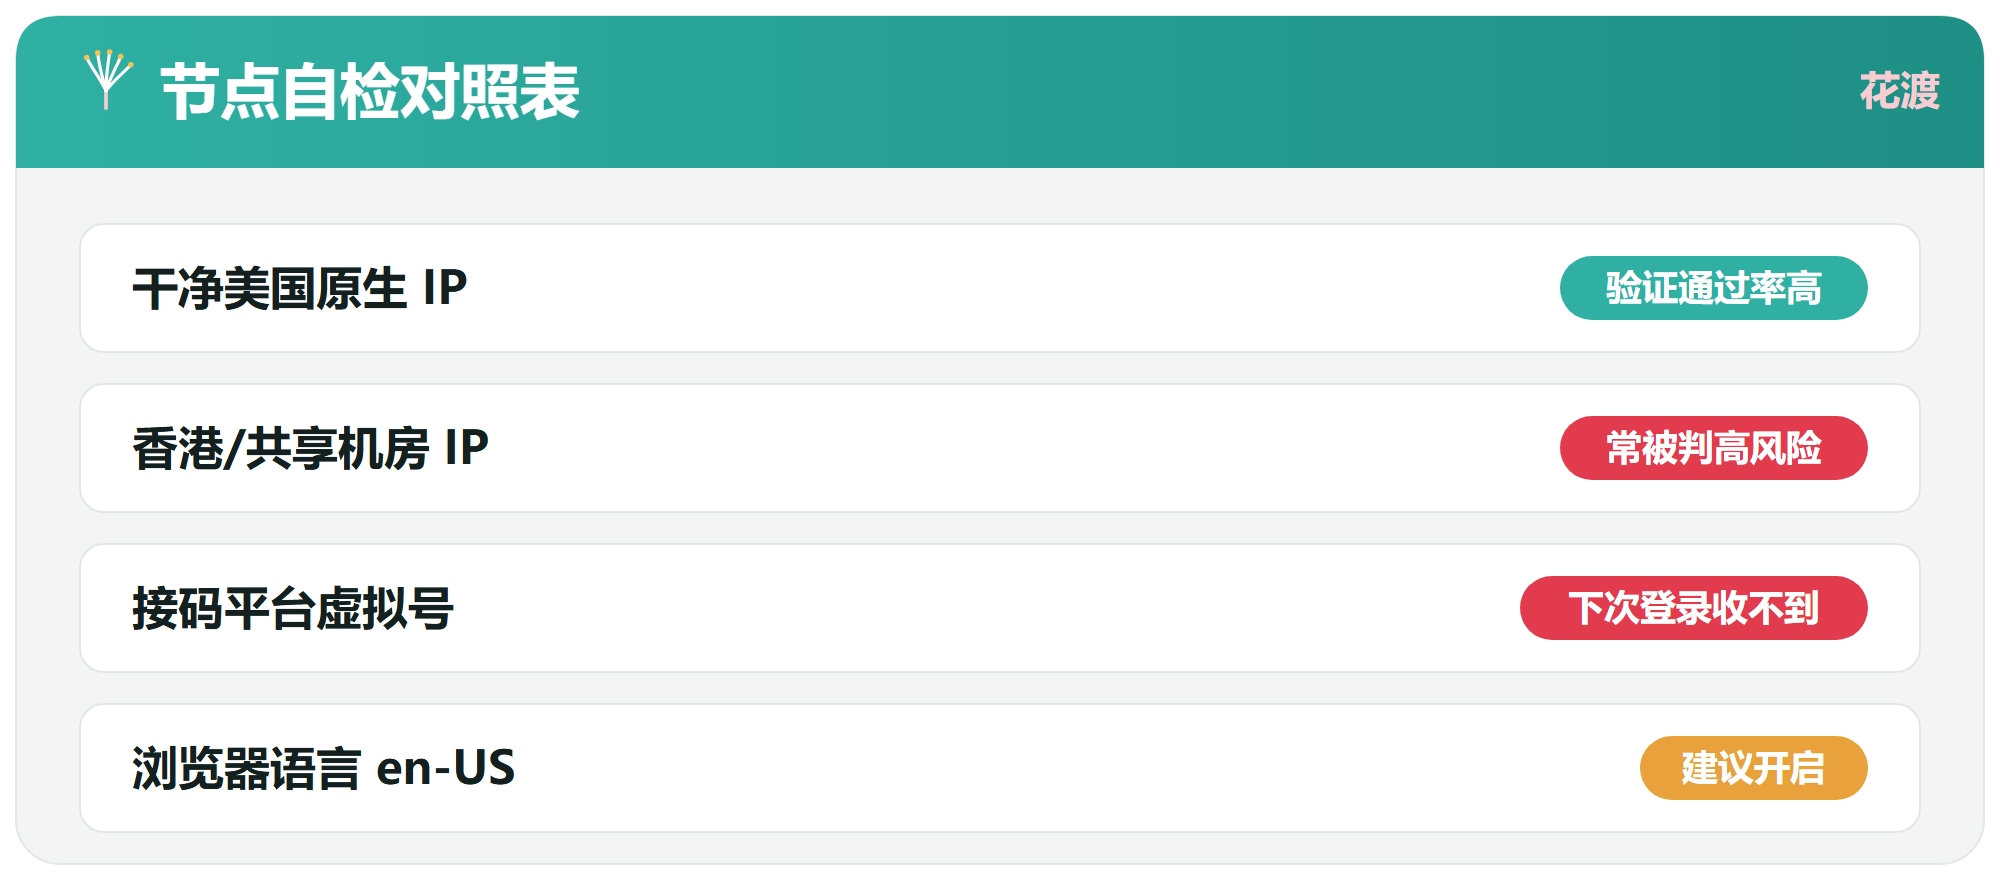Select the 常被判高风险 red badge
Viewport: 2000px width, 880px height.
1713,448
